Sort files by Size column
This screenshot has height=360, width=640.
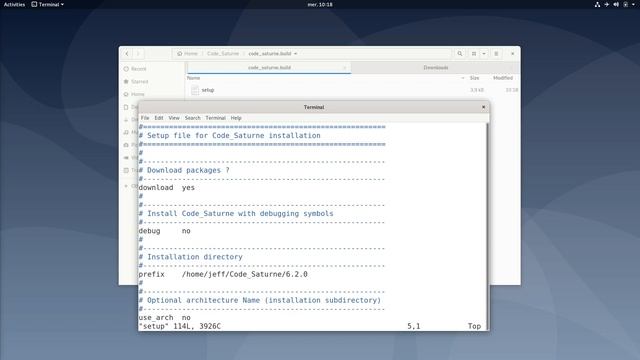[474, 78]
